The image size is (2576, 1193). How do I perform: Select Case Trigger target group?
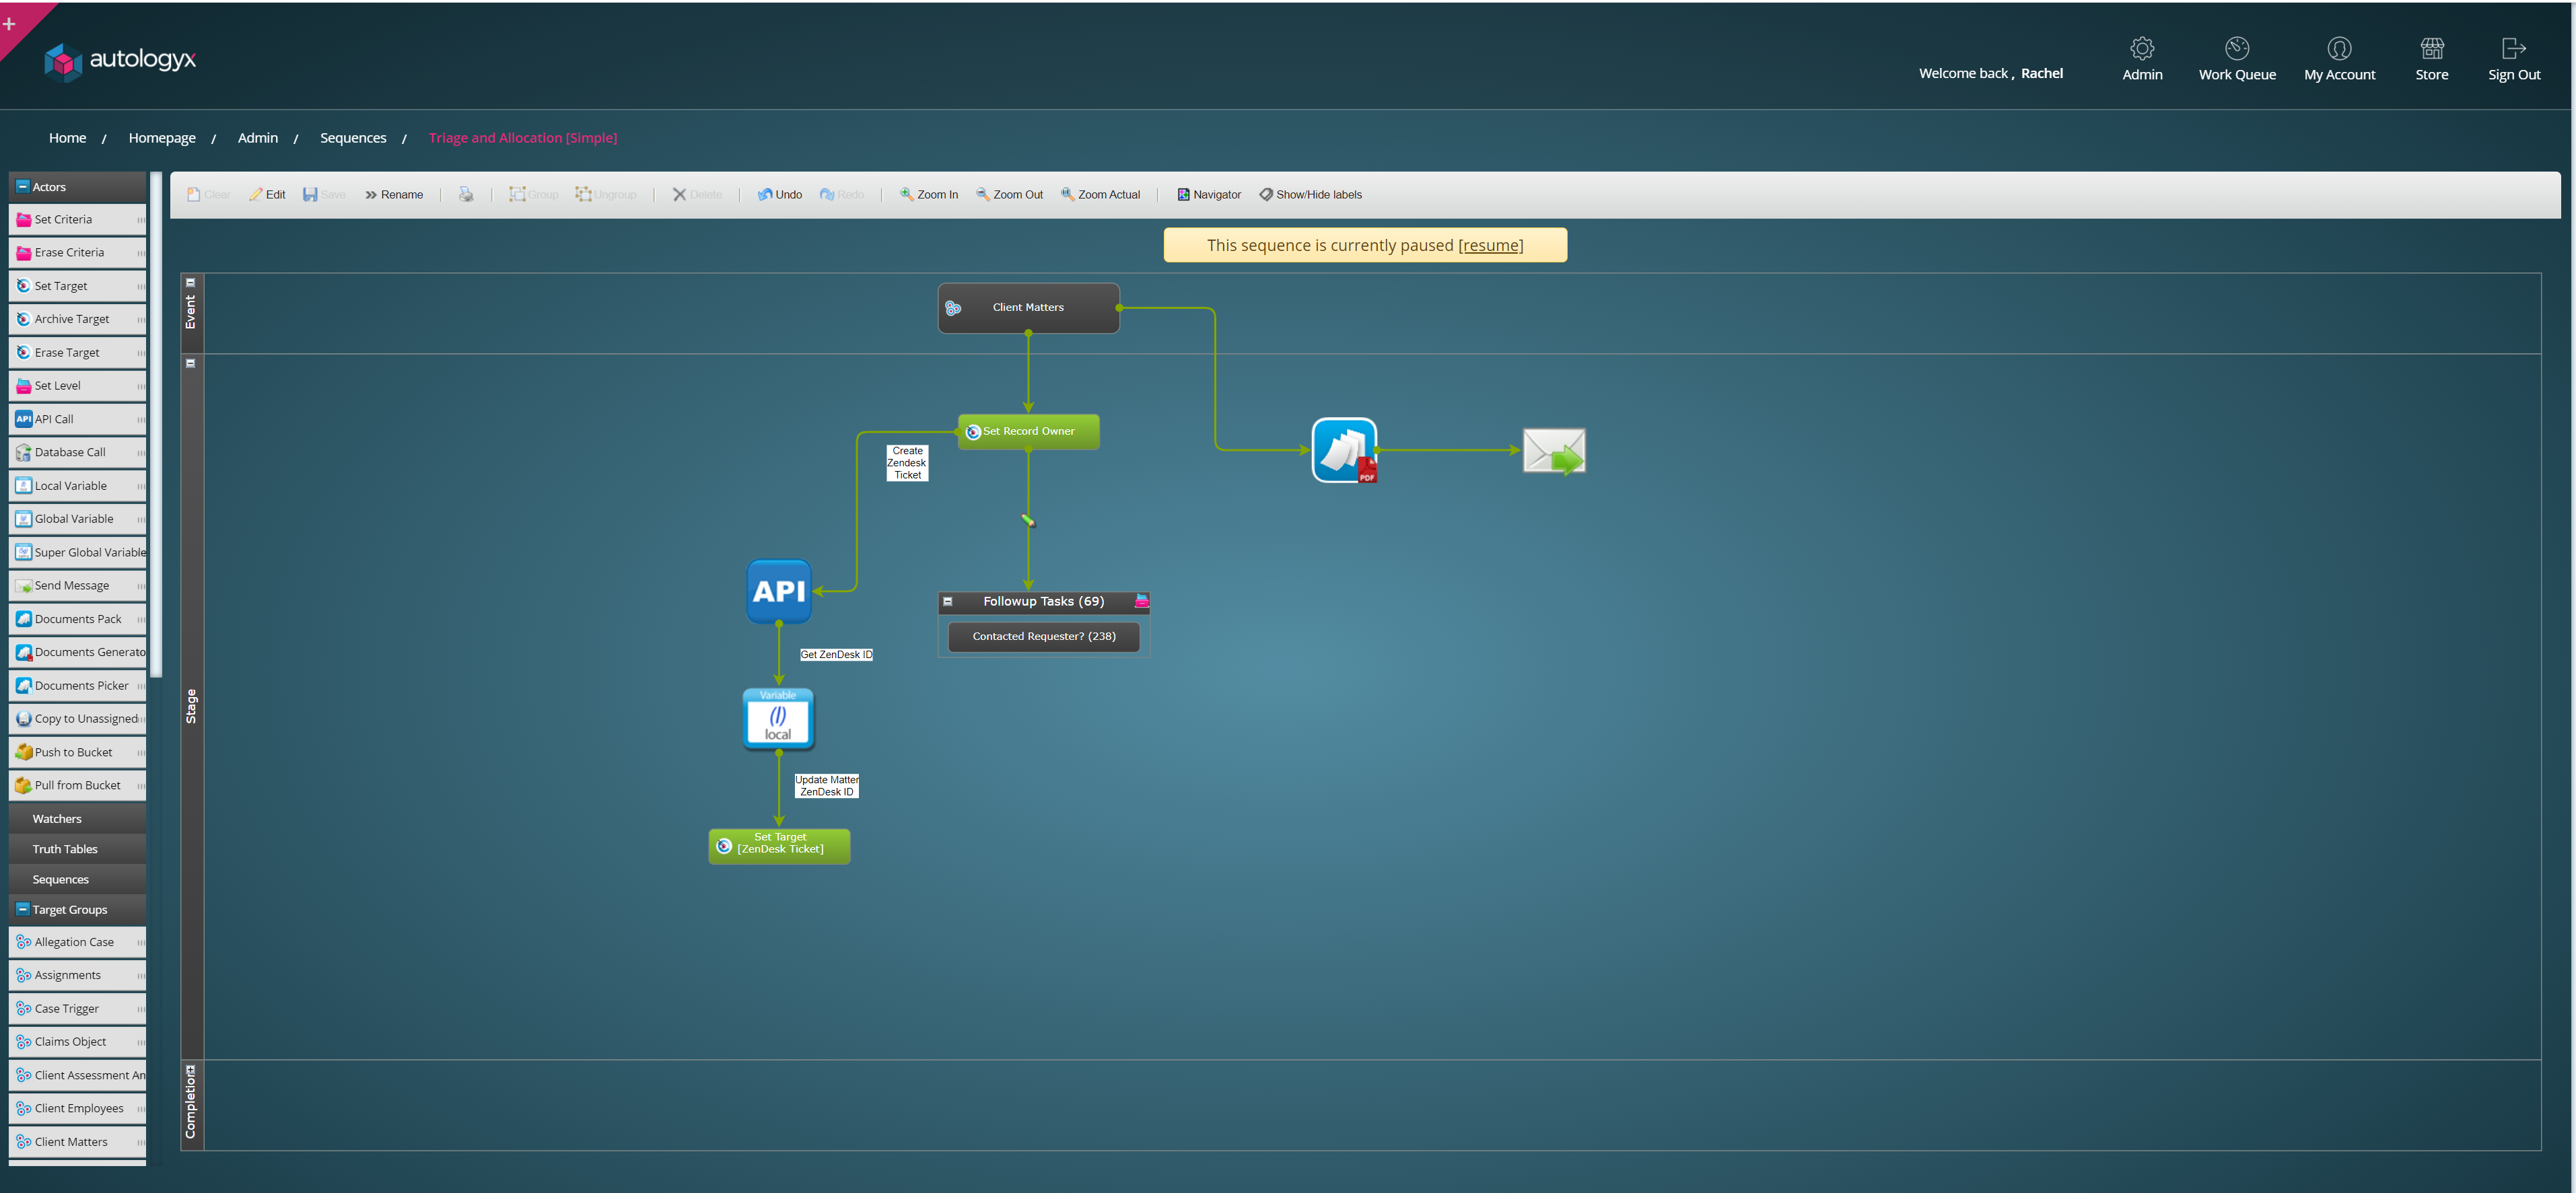click(77, 1009)
